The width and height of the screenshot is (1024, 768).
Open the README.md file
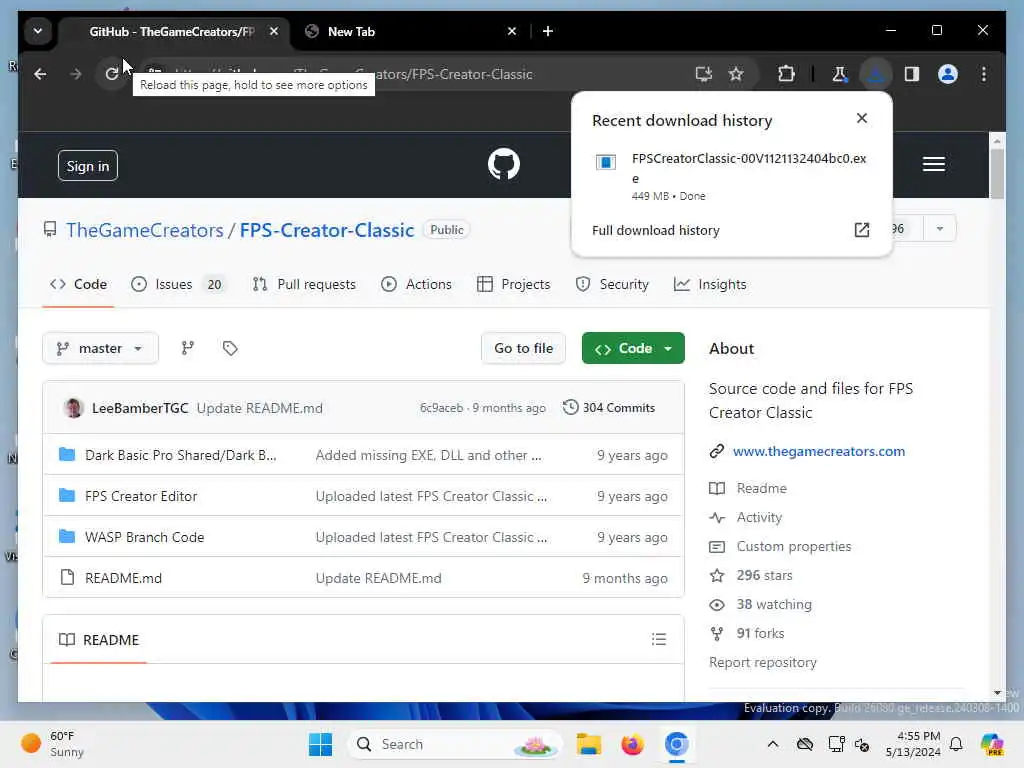point(123,579)
